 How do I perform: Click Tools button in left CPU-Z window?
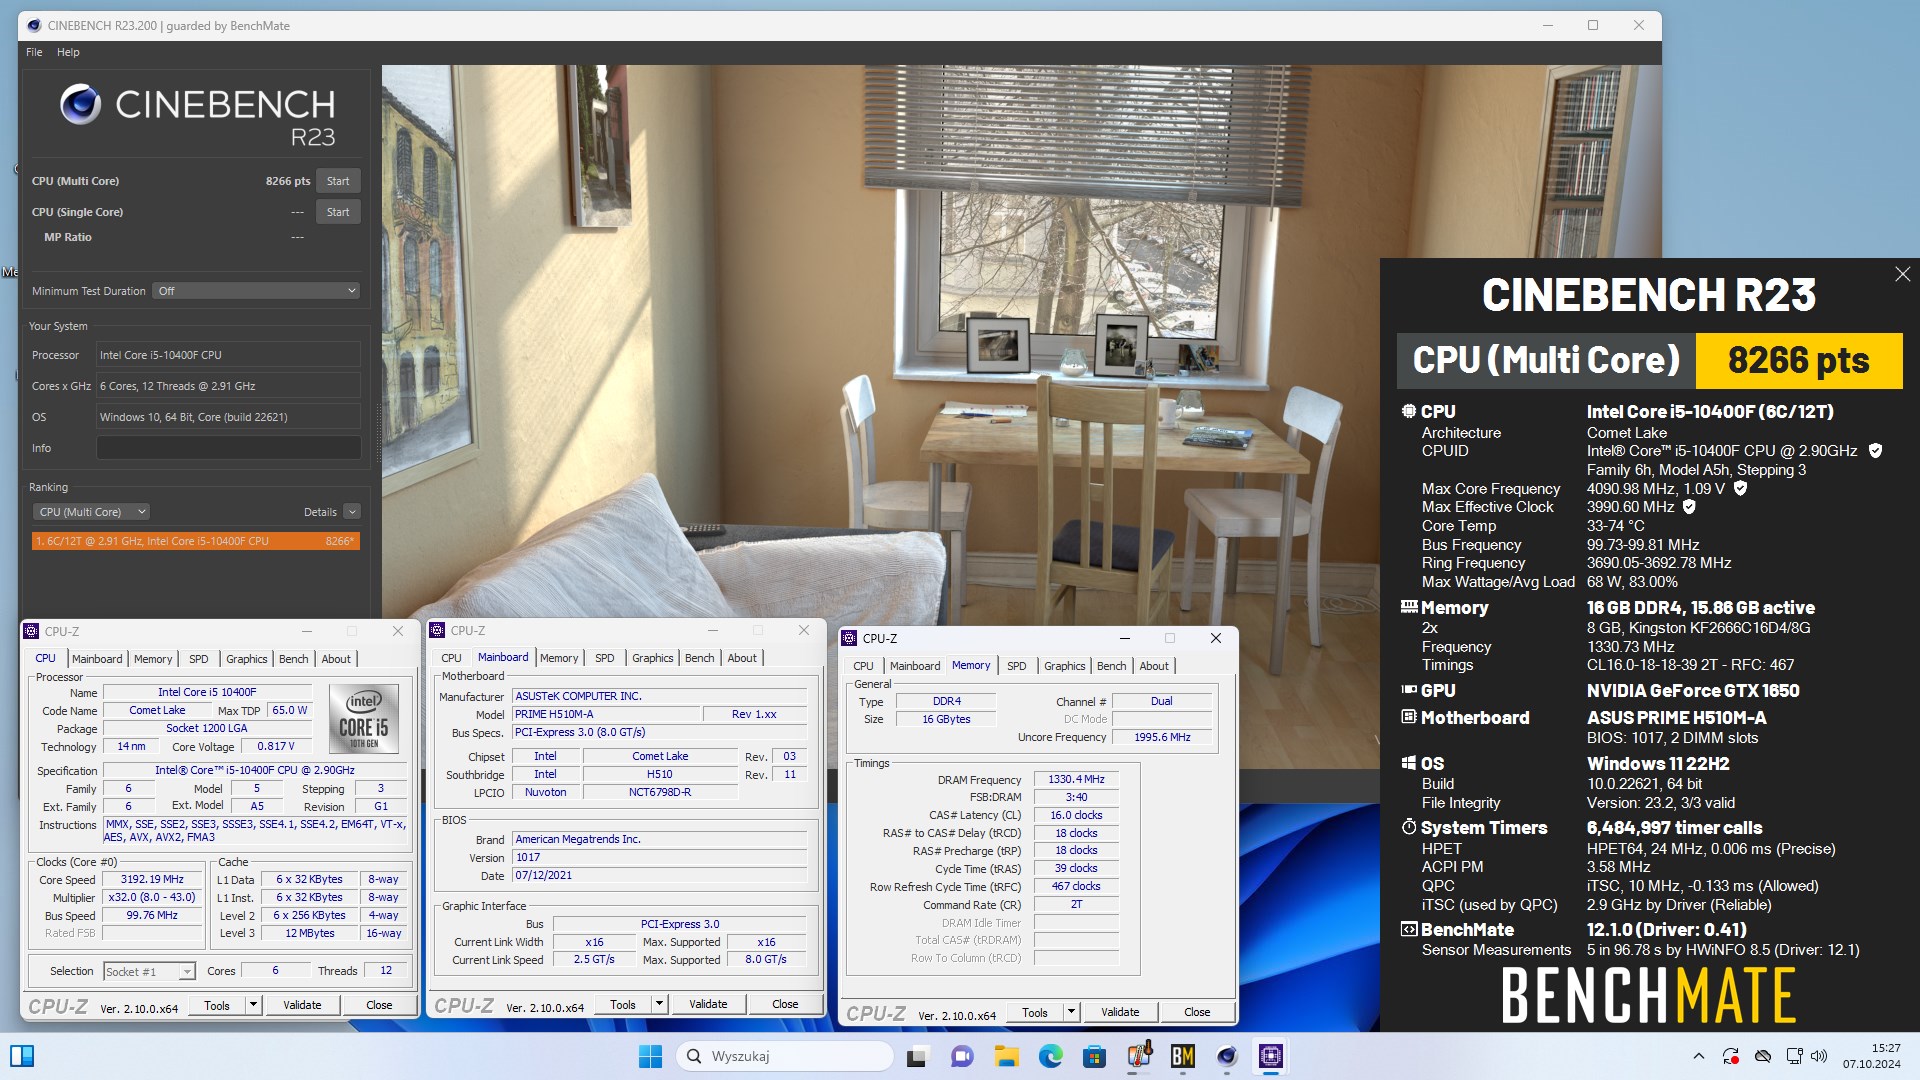point(217,1005)
